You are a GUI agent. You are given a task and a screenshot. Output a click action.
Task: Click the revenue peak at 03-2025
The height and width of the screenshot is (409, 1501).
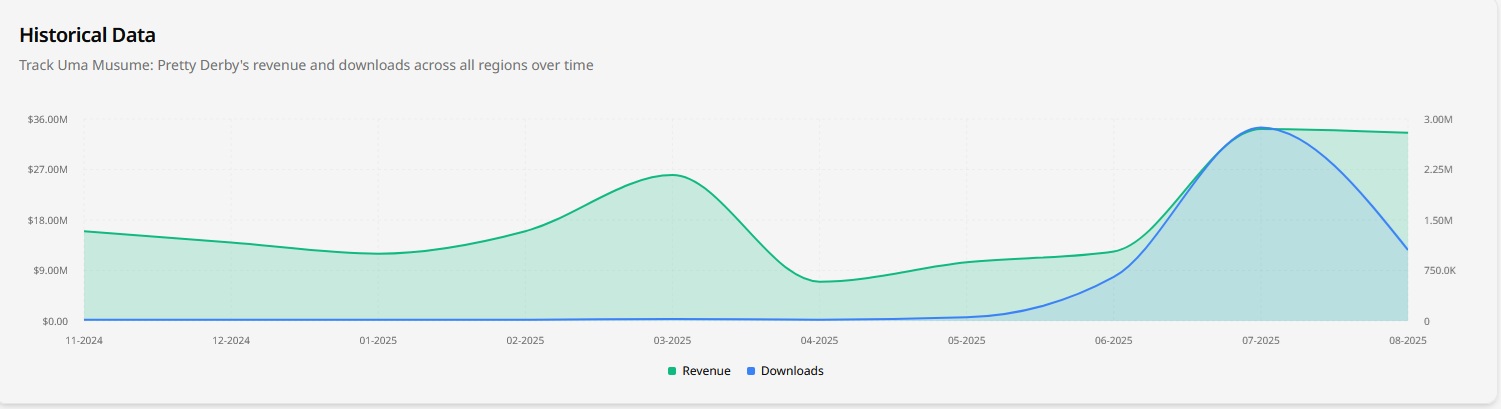coord(672,175)
